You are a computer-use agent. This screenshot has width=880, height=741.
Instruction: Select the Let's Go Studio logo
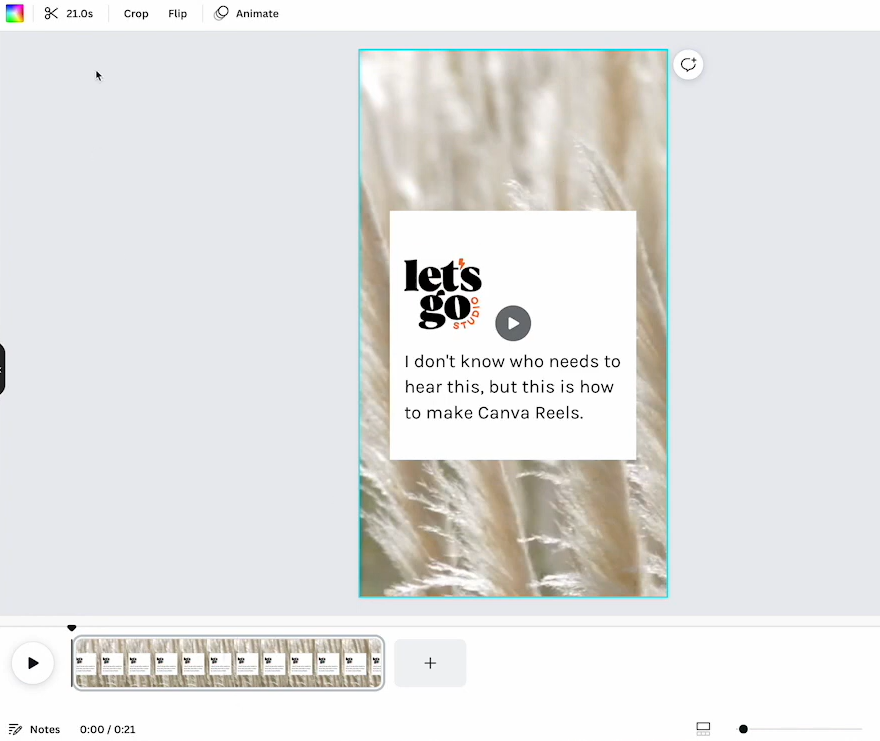[442, 294]
